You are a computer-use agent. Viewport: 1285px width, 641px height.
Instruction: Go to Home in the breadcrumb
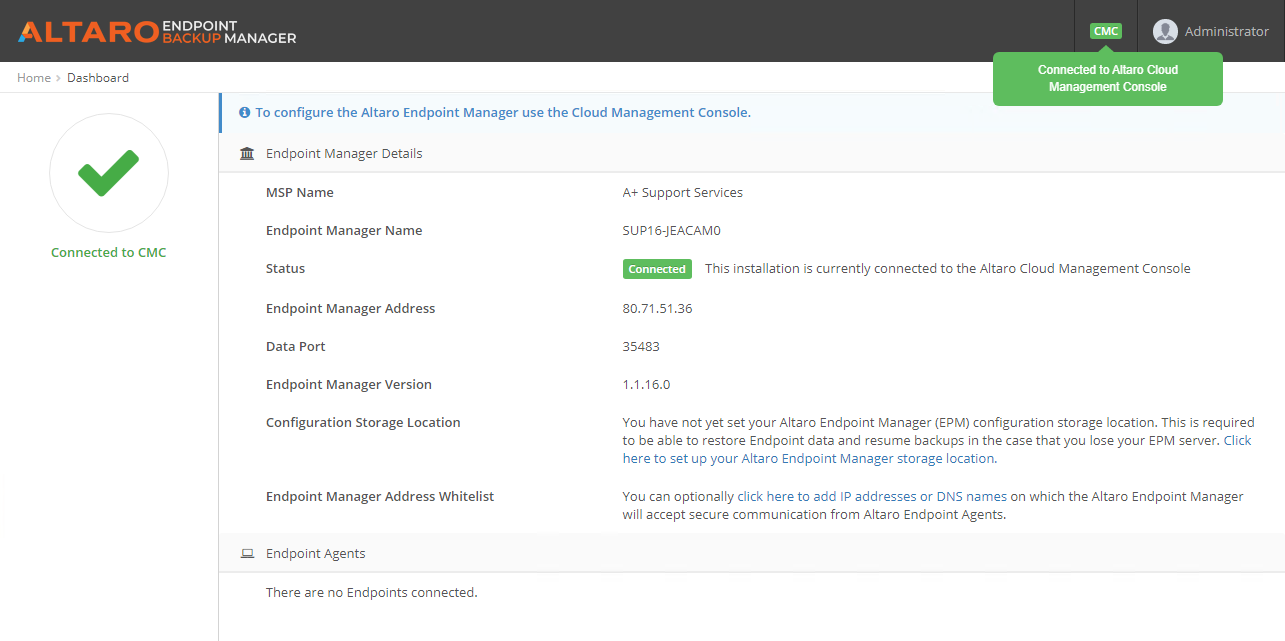click(x=34, y=77)
